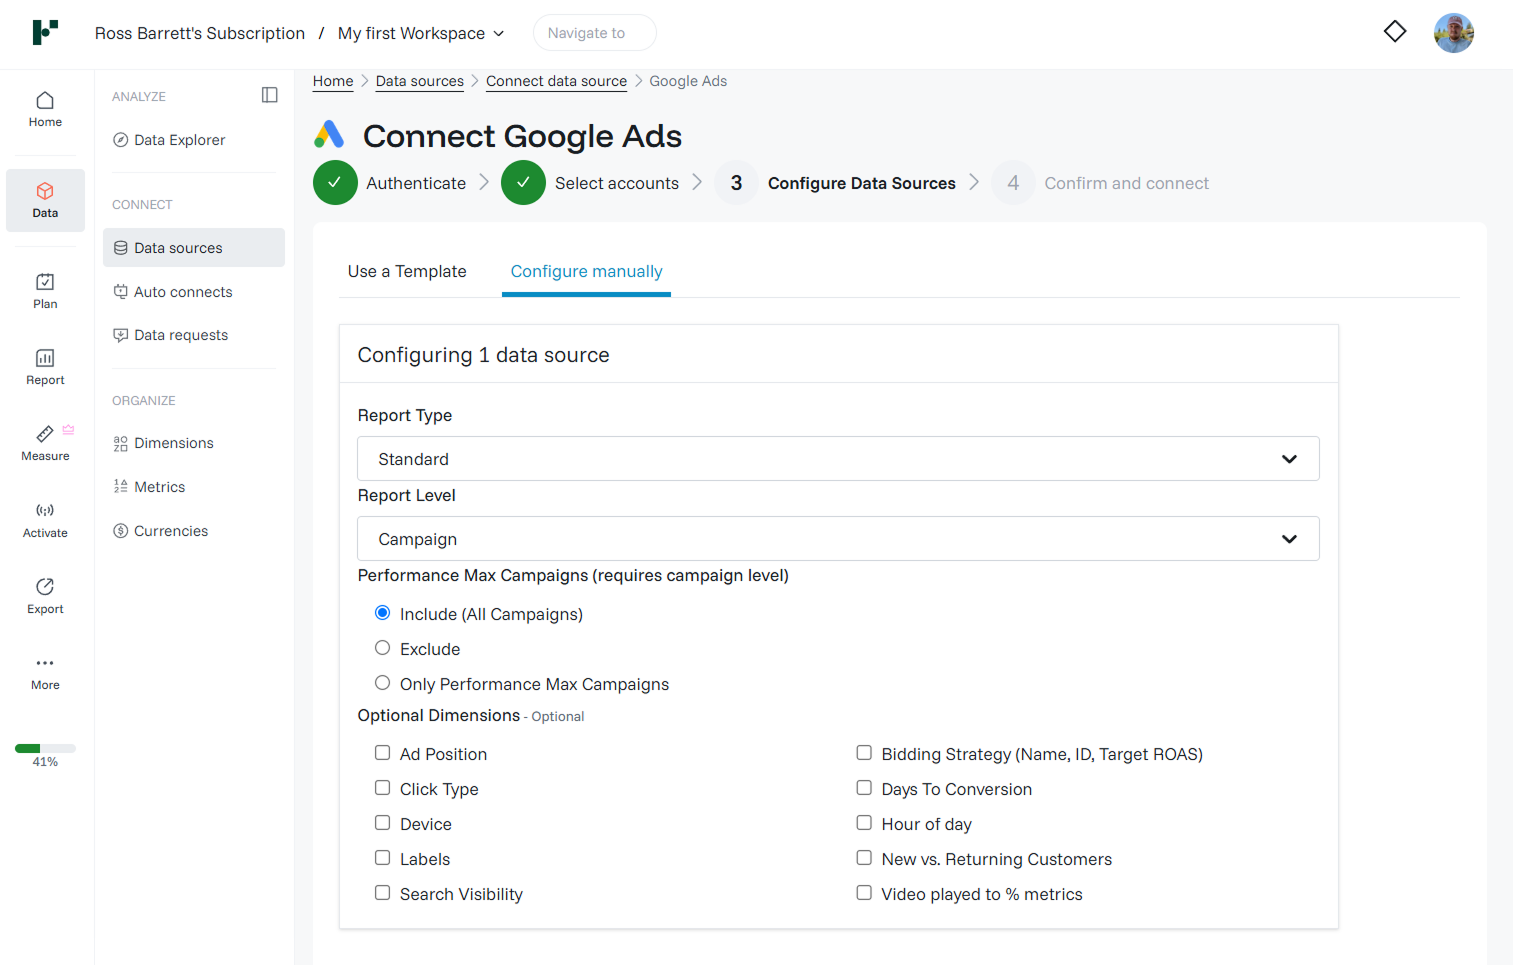This screenshot has height=965, width=1513.
Task: Click the app logo in top-left corner
Action: [45, 32]
